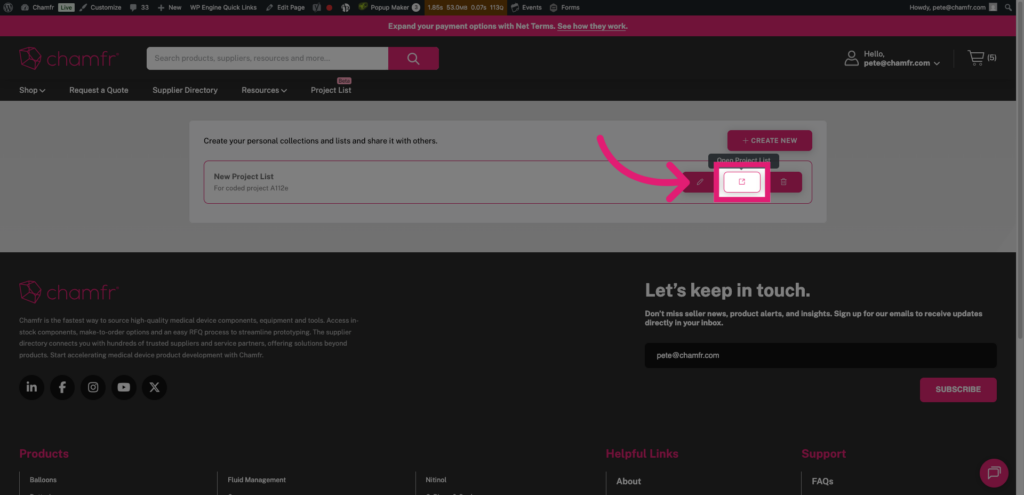The height and width of the screenshot is (495, 1024).
Task: Open the Nitinol product category link
Action: point(436,480)
